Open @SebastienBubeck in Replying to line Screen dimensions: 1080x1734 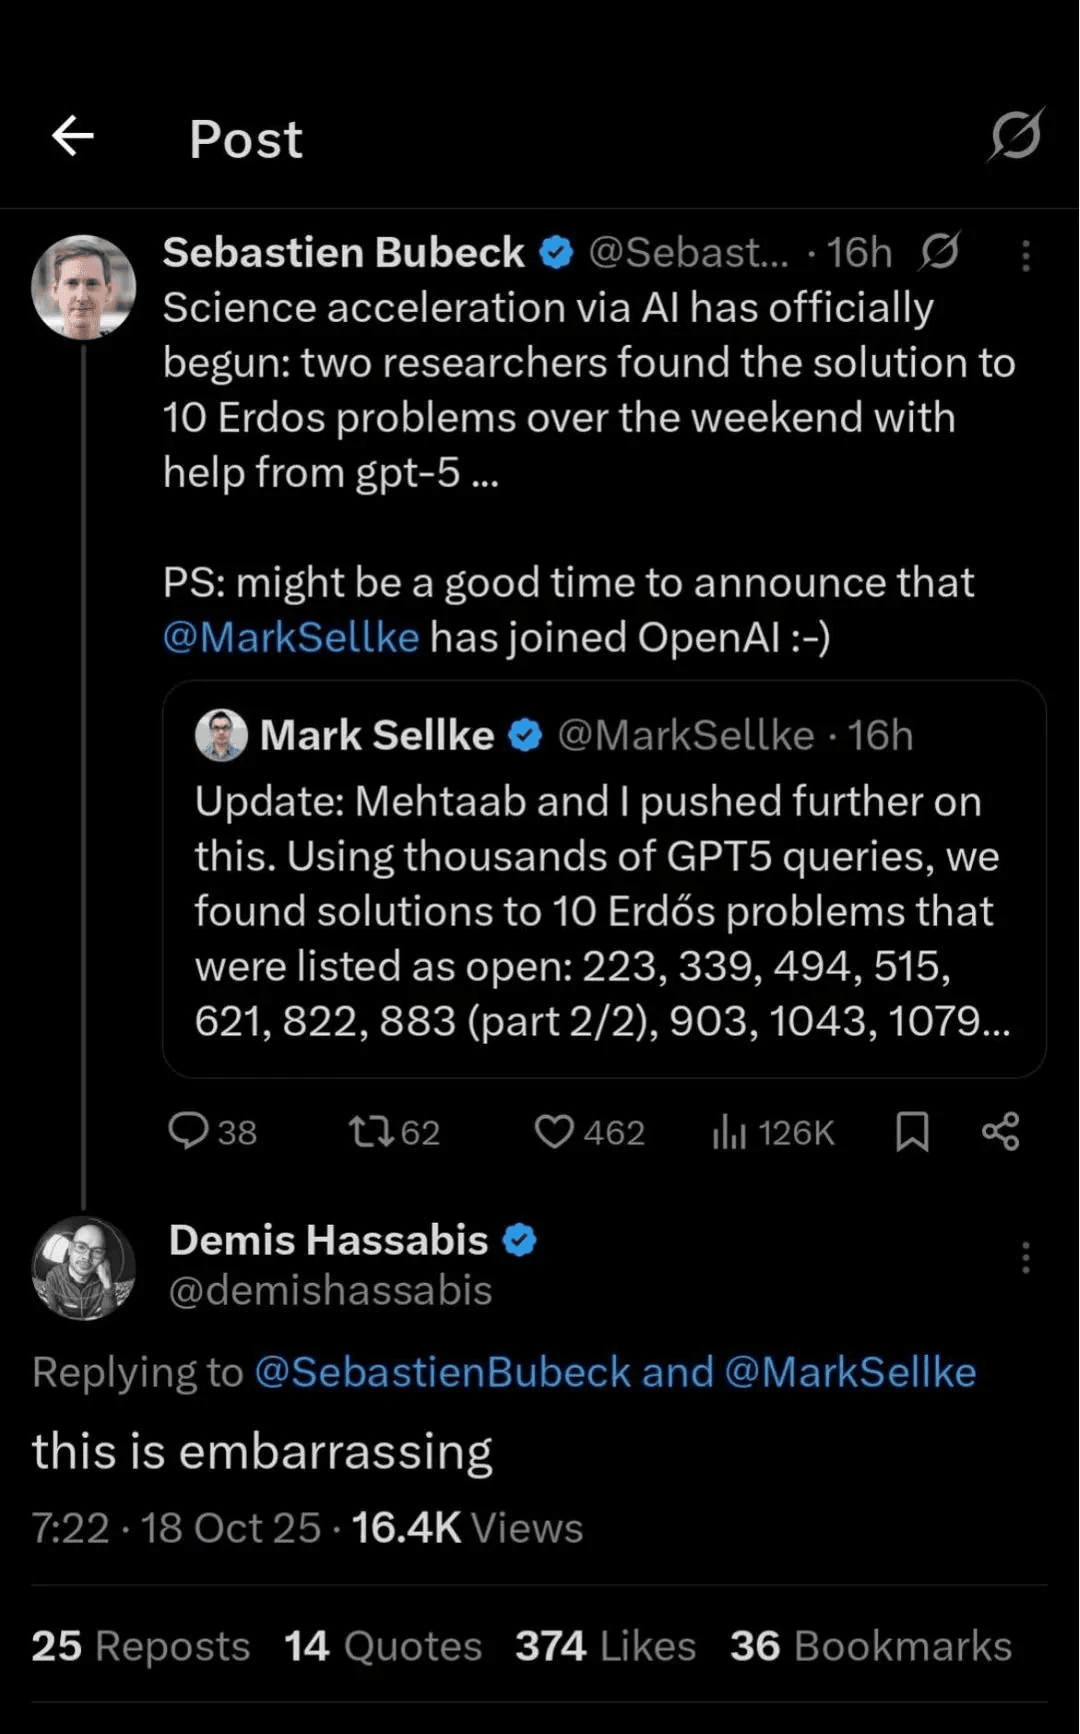click(442, 1373)
